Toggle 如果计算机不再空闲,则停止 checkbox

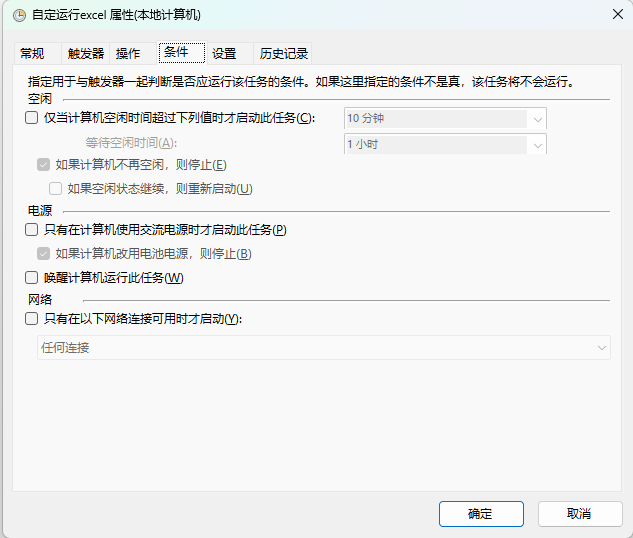click(43, 165)
